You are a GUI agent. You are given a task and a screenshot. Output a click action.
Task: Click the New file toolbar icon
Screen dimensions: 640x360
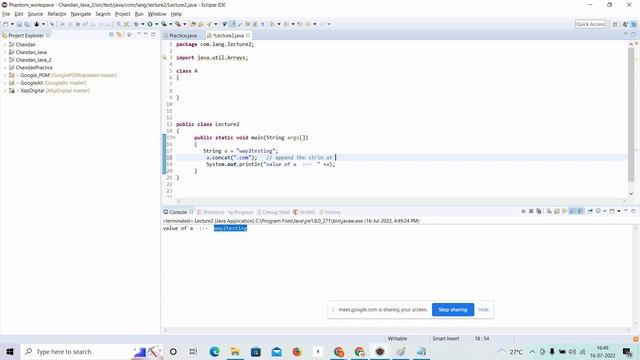click(x=5, y=24)
